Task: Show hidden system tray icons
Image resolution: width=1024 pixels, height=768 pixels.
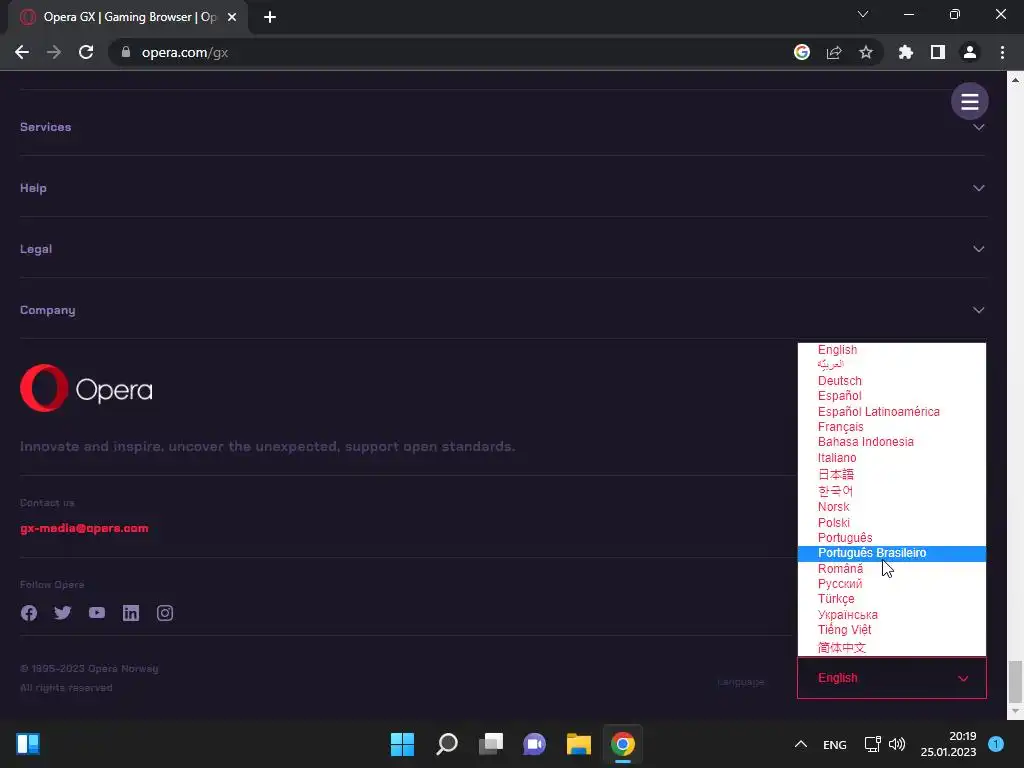Action: (801, 744)
